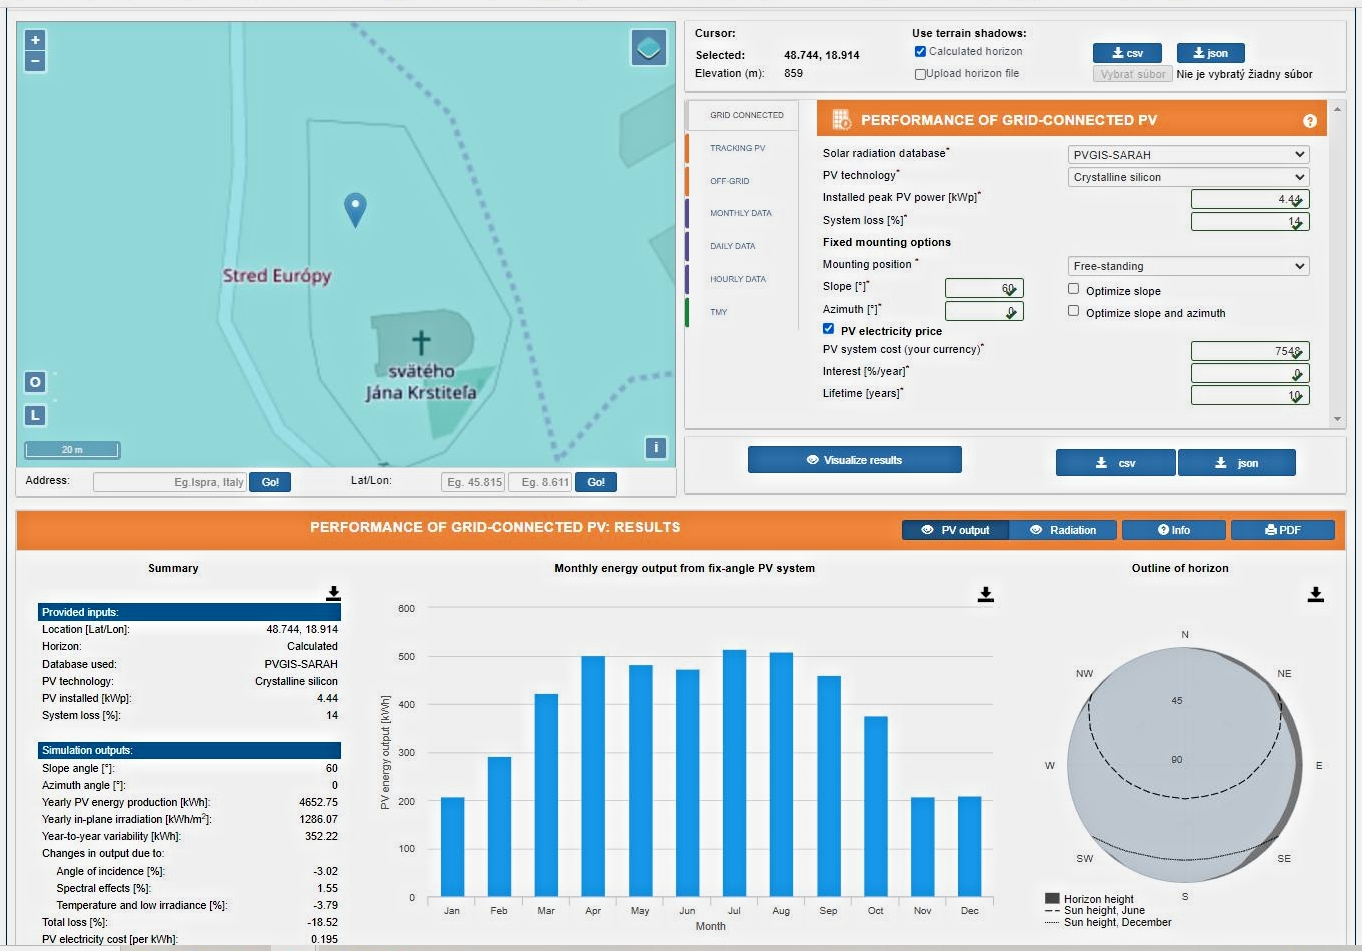
Task: Download PV results as csv
Action: (1116, 463)
